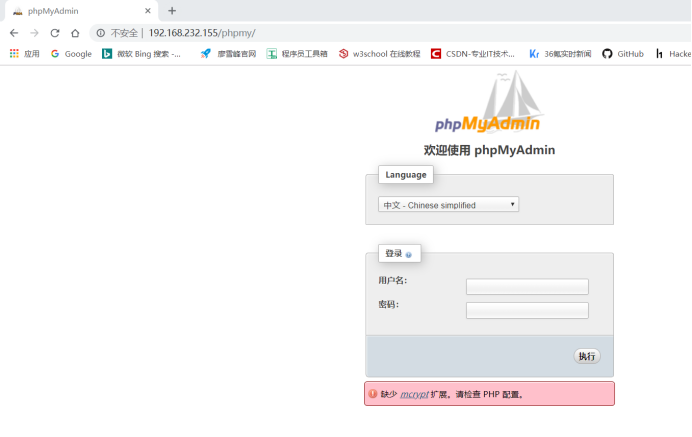Follow the mcrypt link in the error
Screen dimensions: 692x437
(x=414, y=394)
